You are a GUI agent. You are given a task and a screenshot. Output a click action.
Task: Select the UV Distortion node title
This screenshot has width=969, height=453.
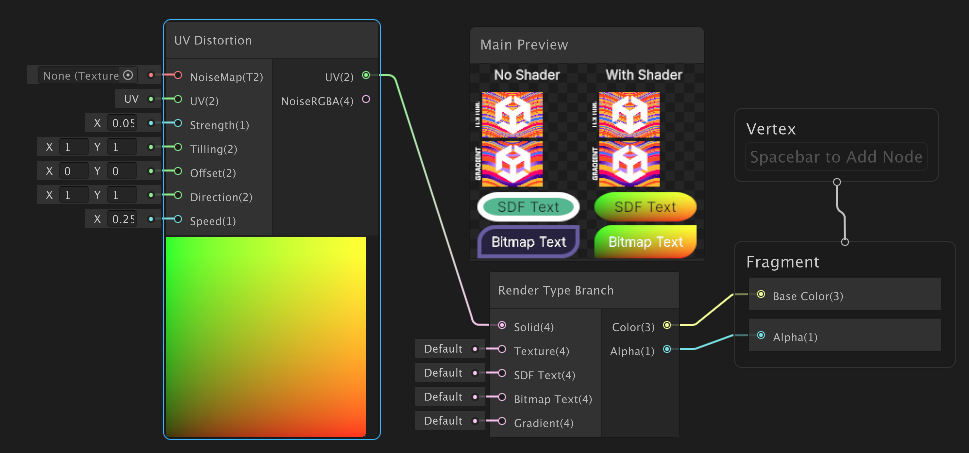click(x=213, y=41)
